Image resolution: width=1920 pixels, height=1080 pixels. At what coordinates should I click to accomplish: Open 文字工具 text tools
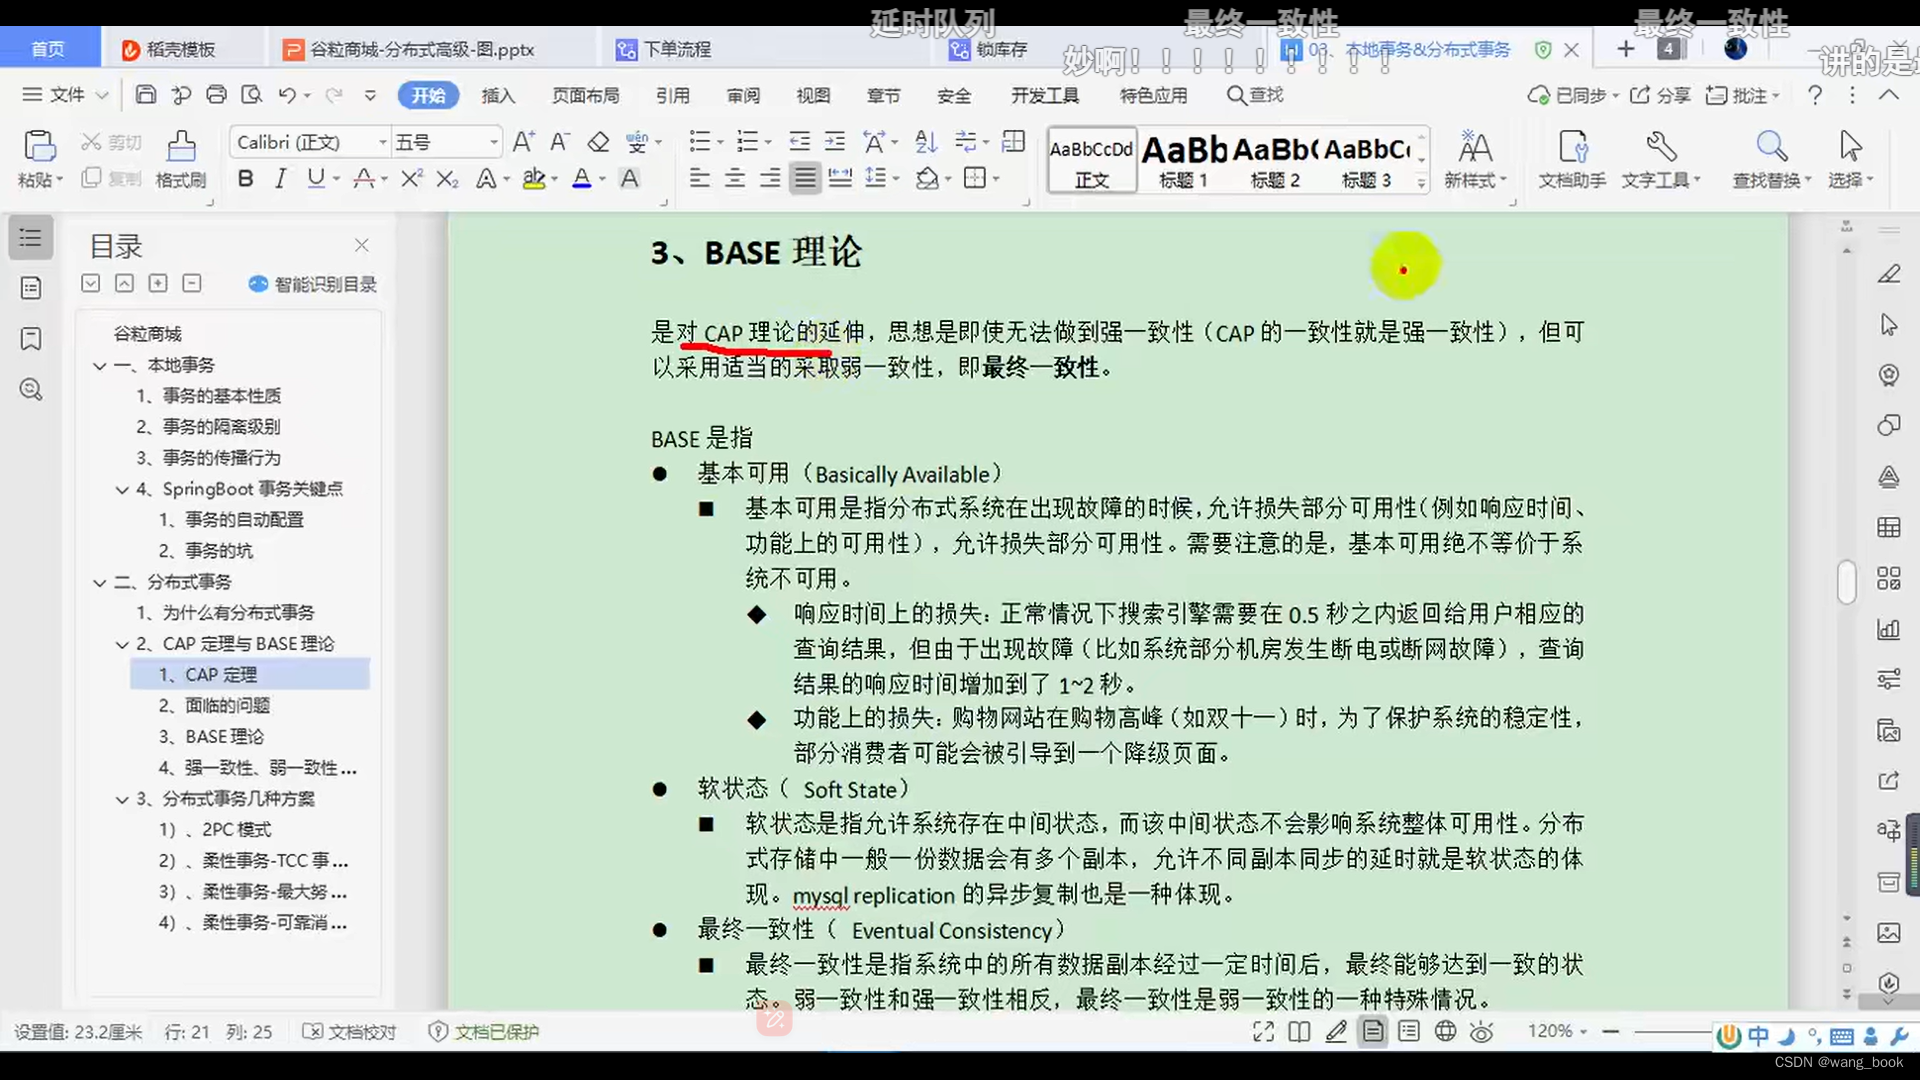1660,160
